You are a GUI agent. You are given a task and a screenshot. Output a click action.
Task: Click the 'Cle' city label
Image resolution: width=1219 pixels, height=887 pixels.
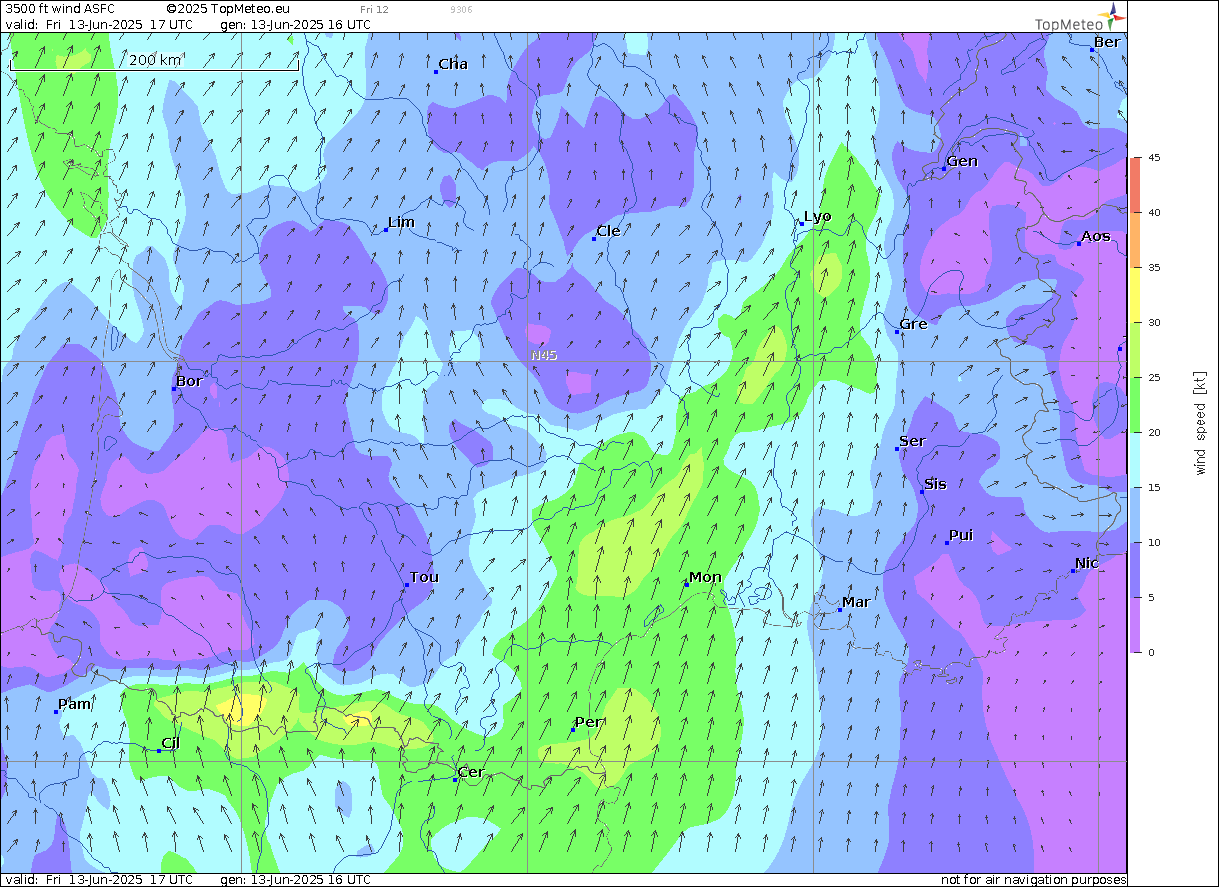coord(608,231)
